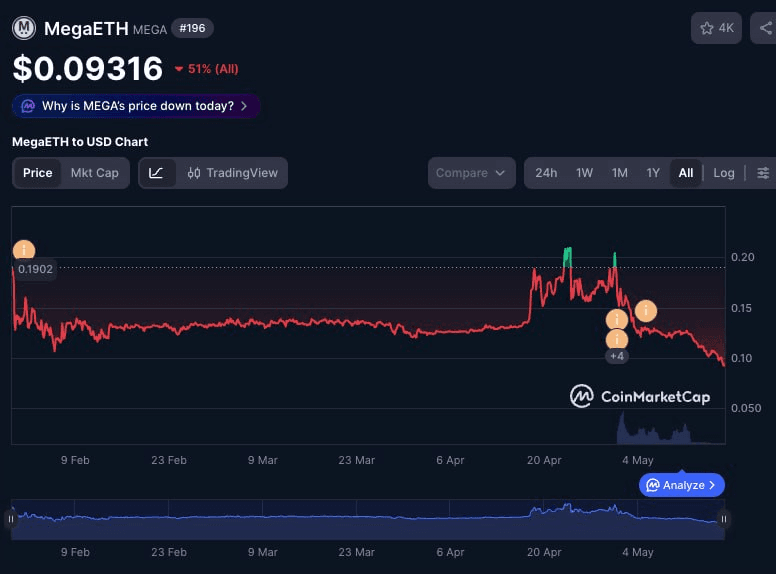Open the share button
The width and height of the screenshot is (776, 574).
(764, 28)
